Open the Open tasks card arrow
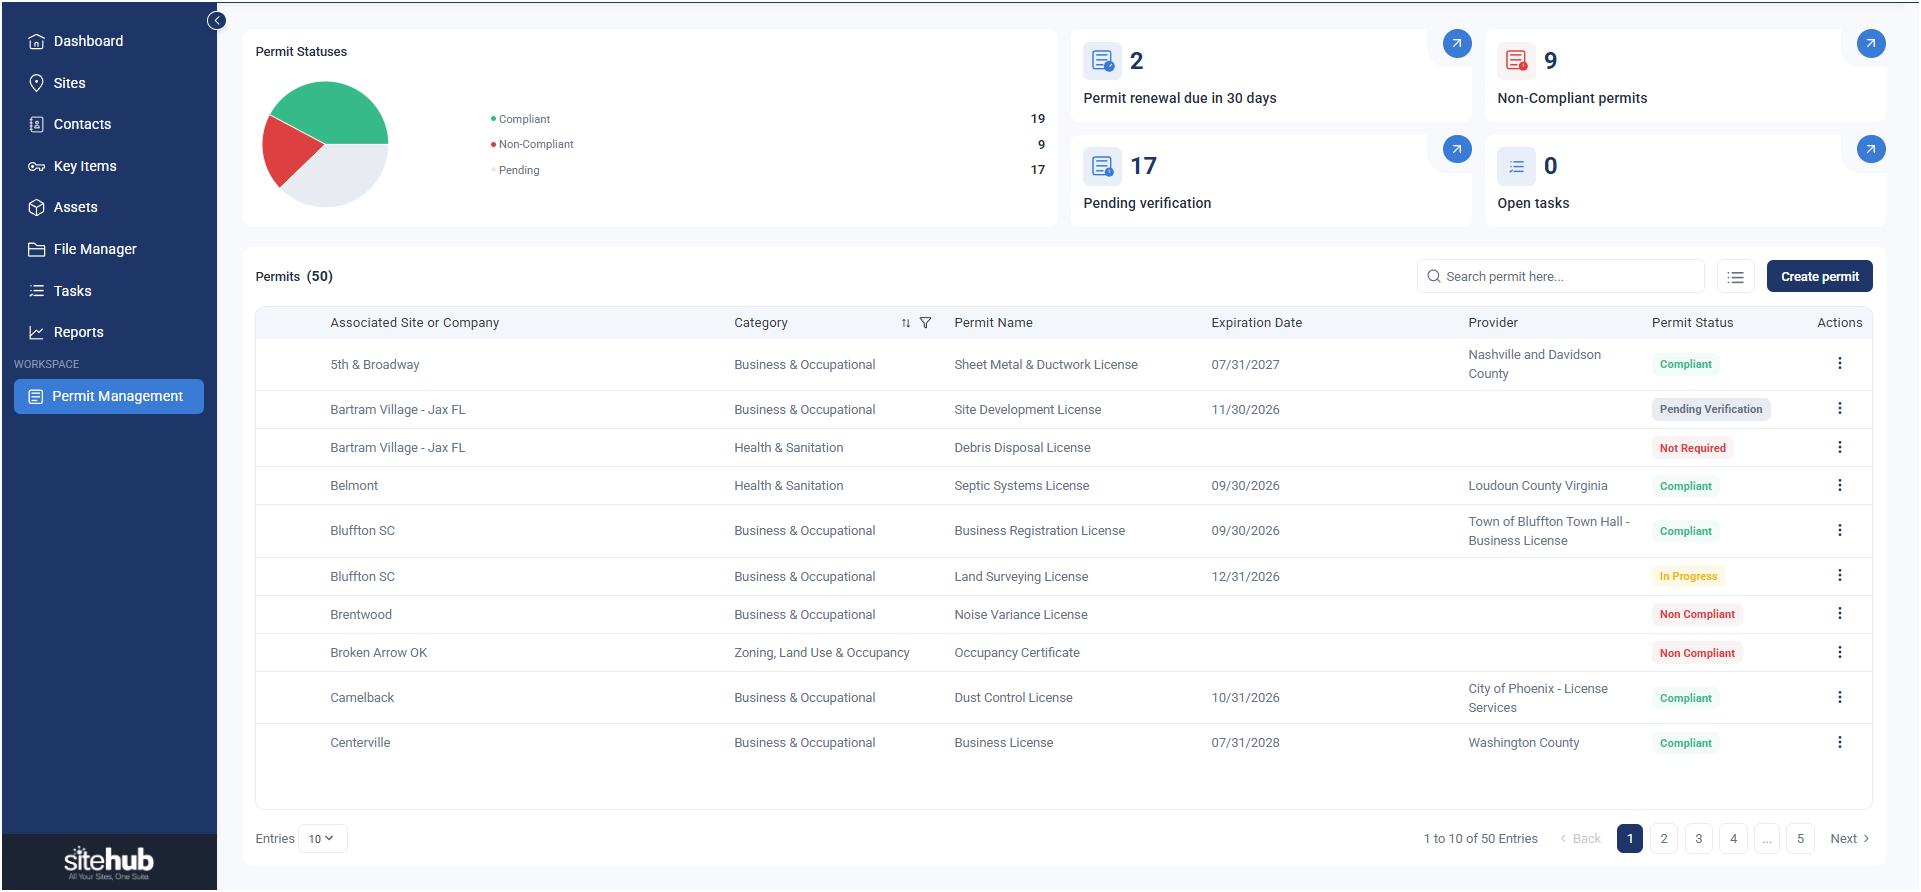This screenshot has width=1921, height=892. [x=1871, y=149]
